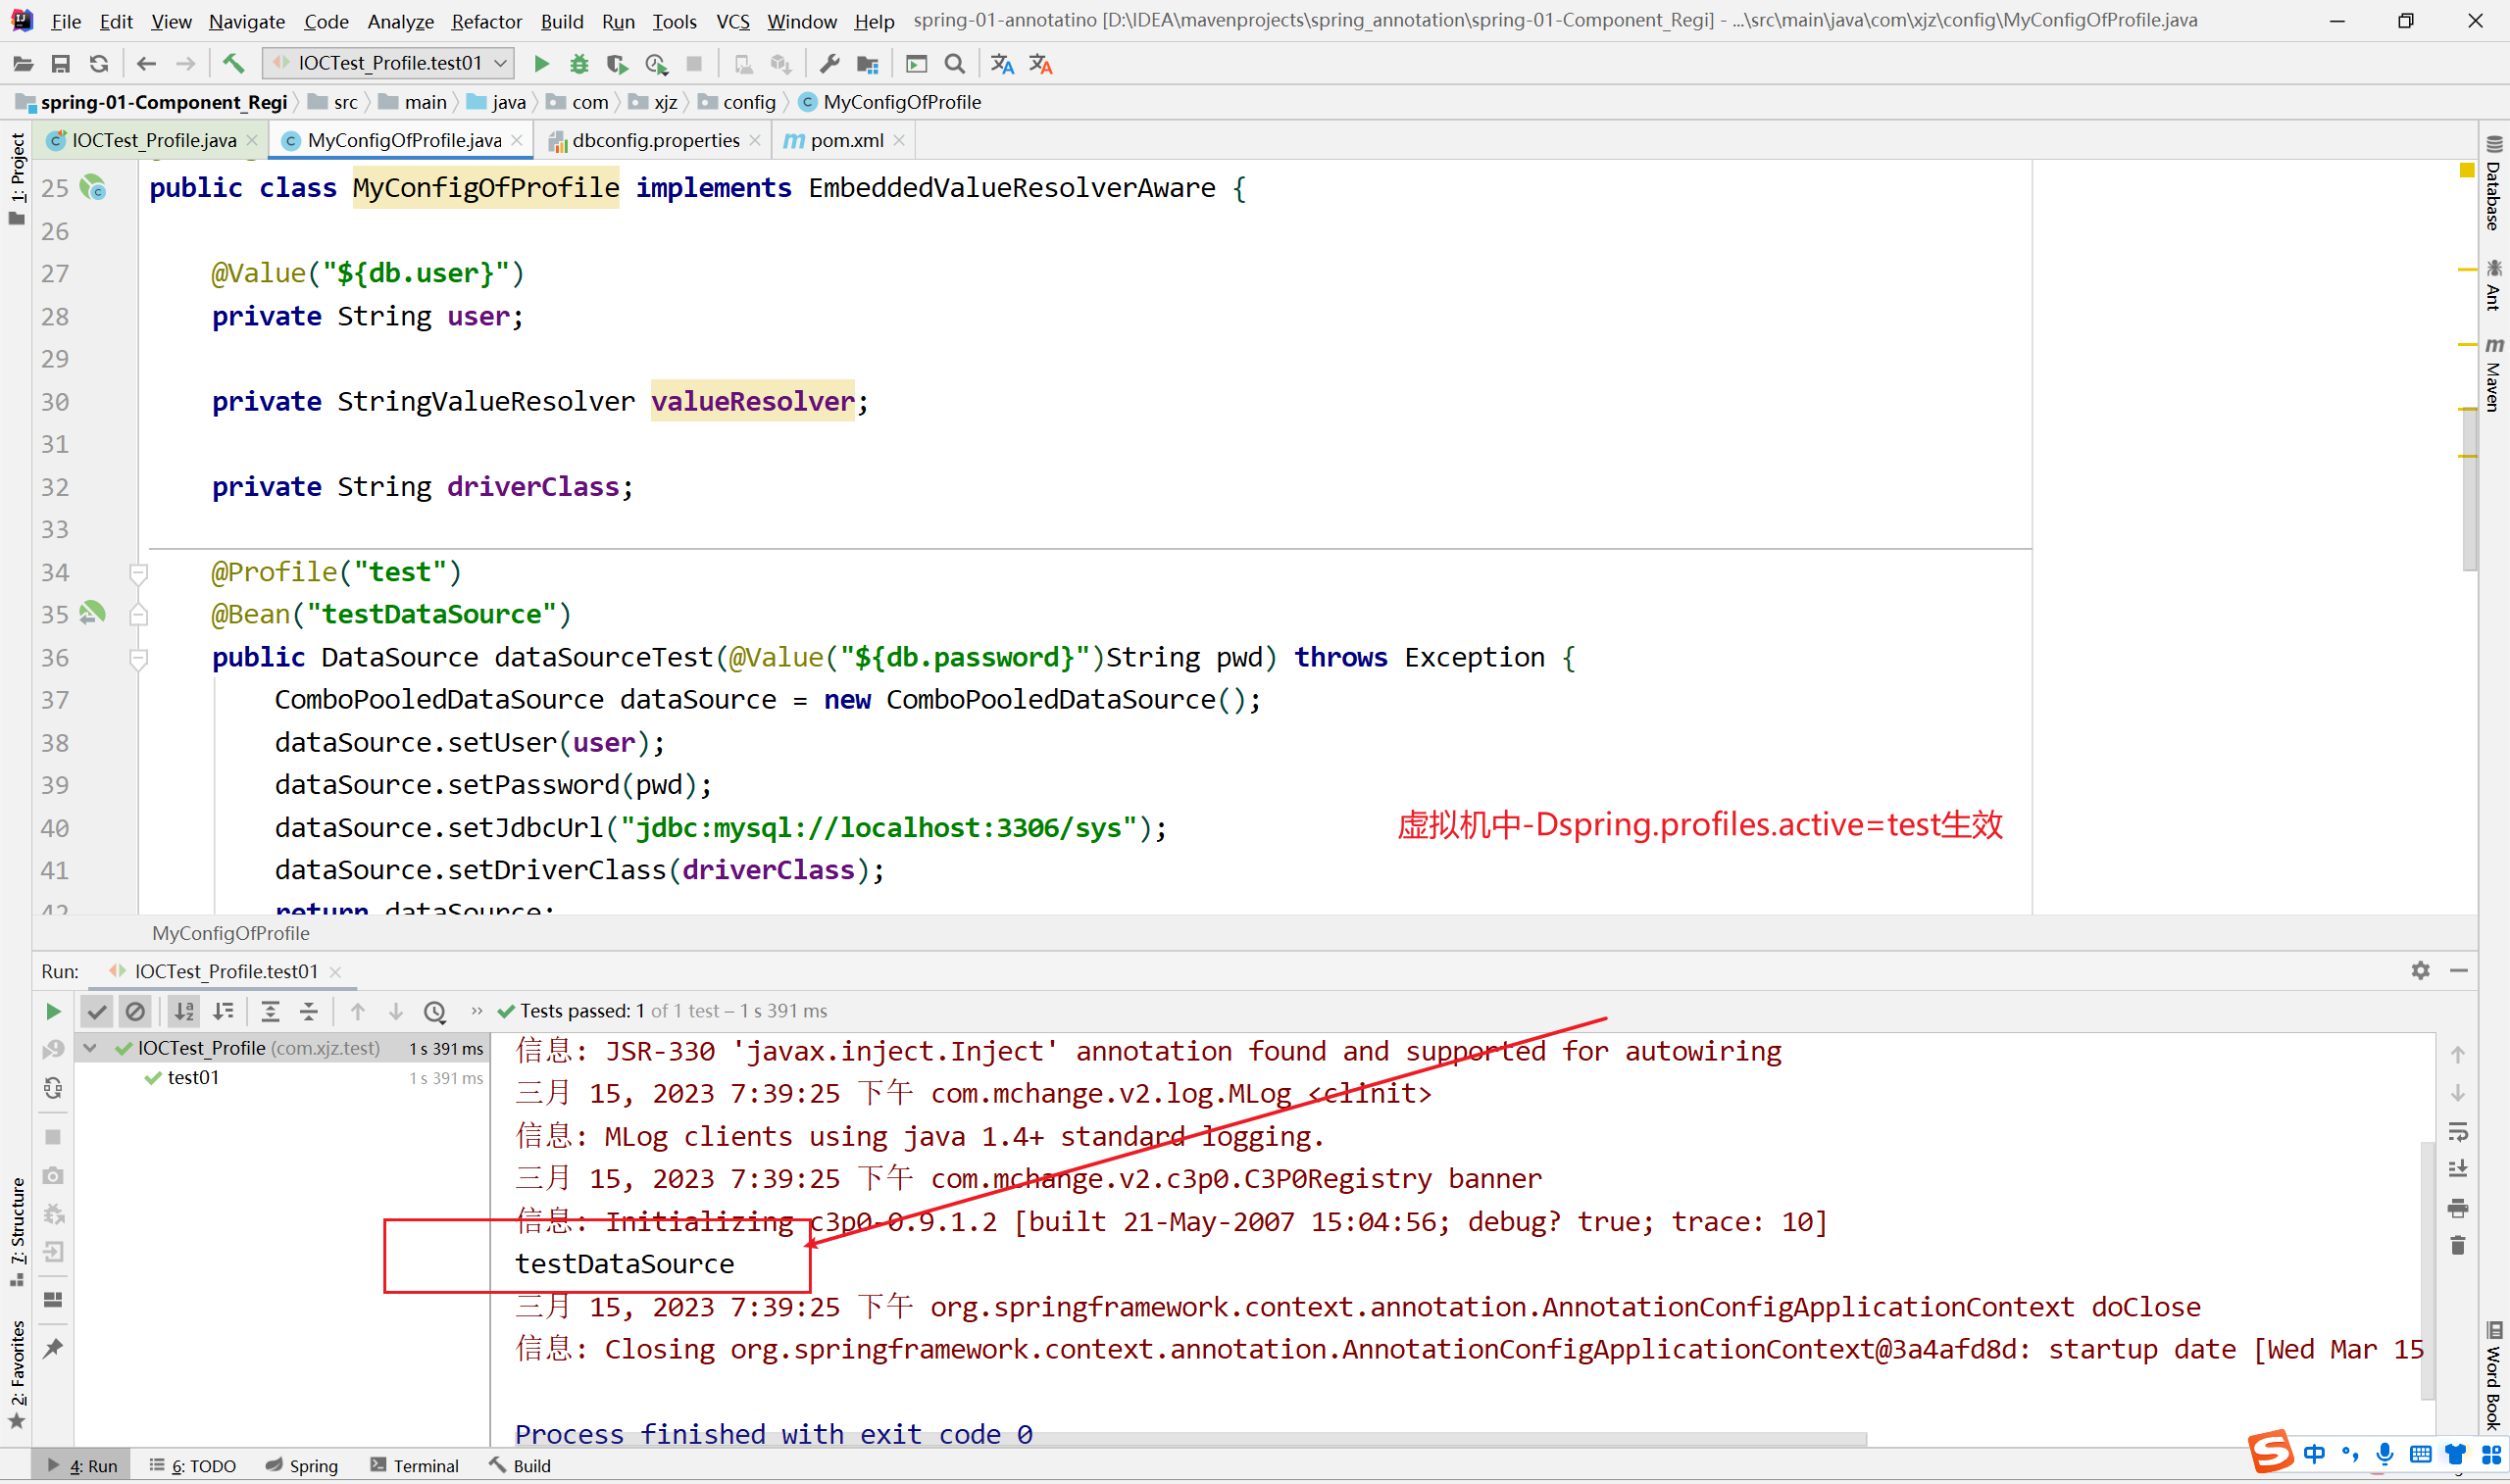Click the console horizontal scrollbar
Screen dimensions: 2510x1484
(1190, 1439)
